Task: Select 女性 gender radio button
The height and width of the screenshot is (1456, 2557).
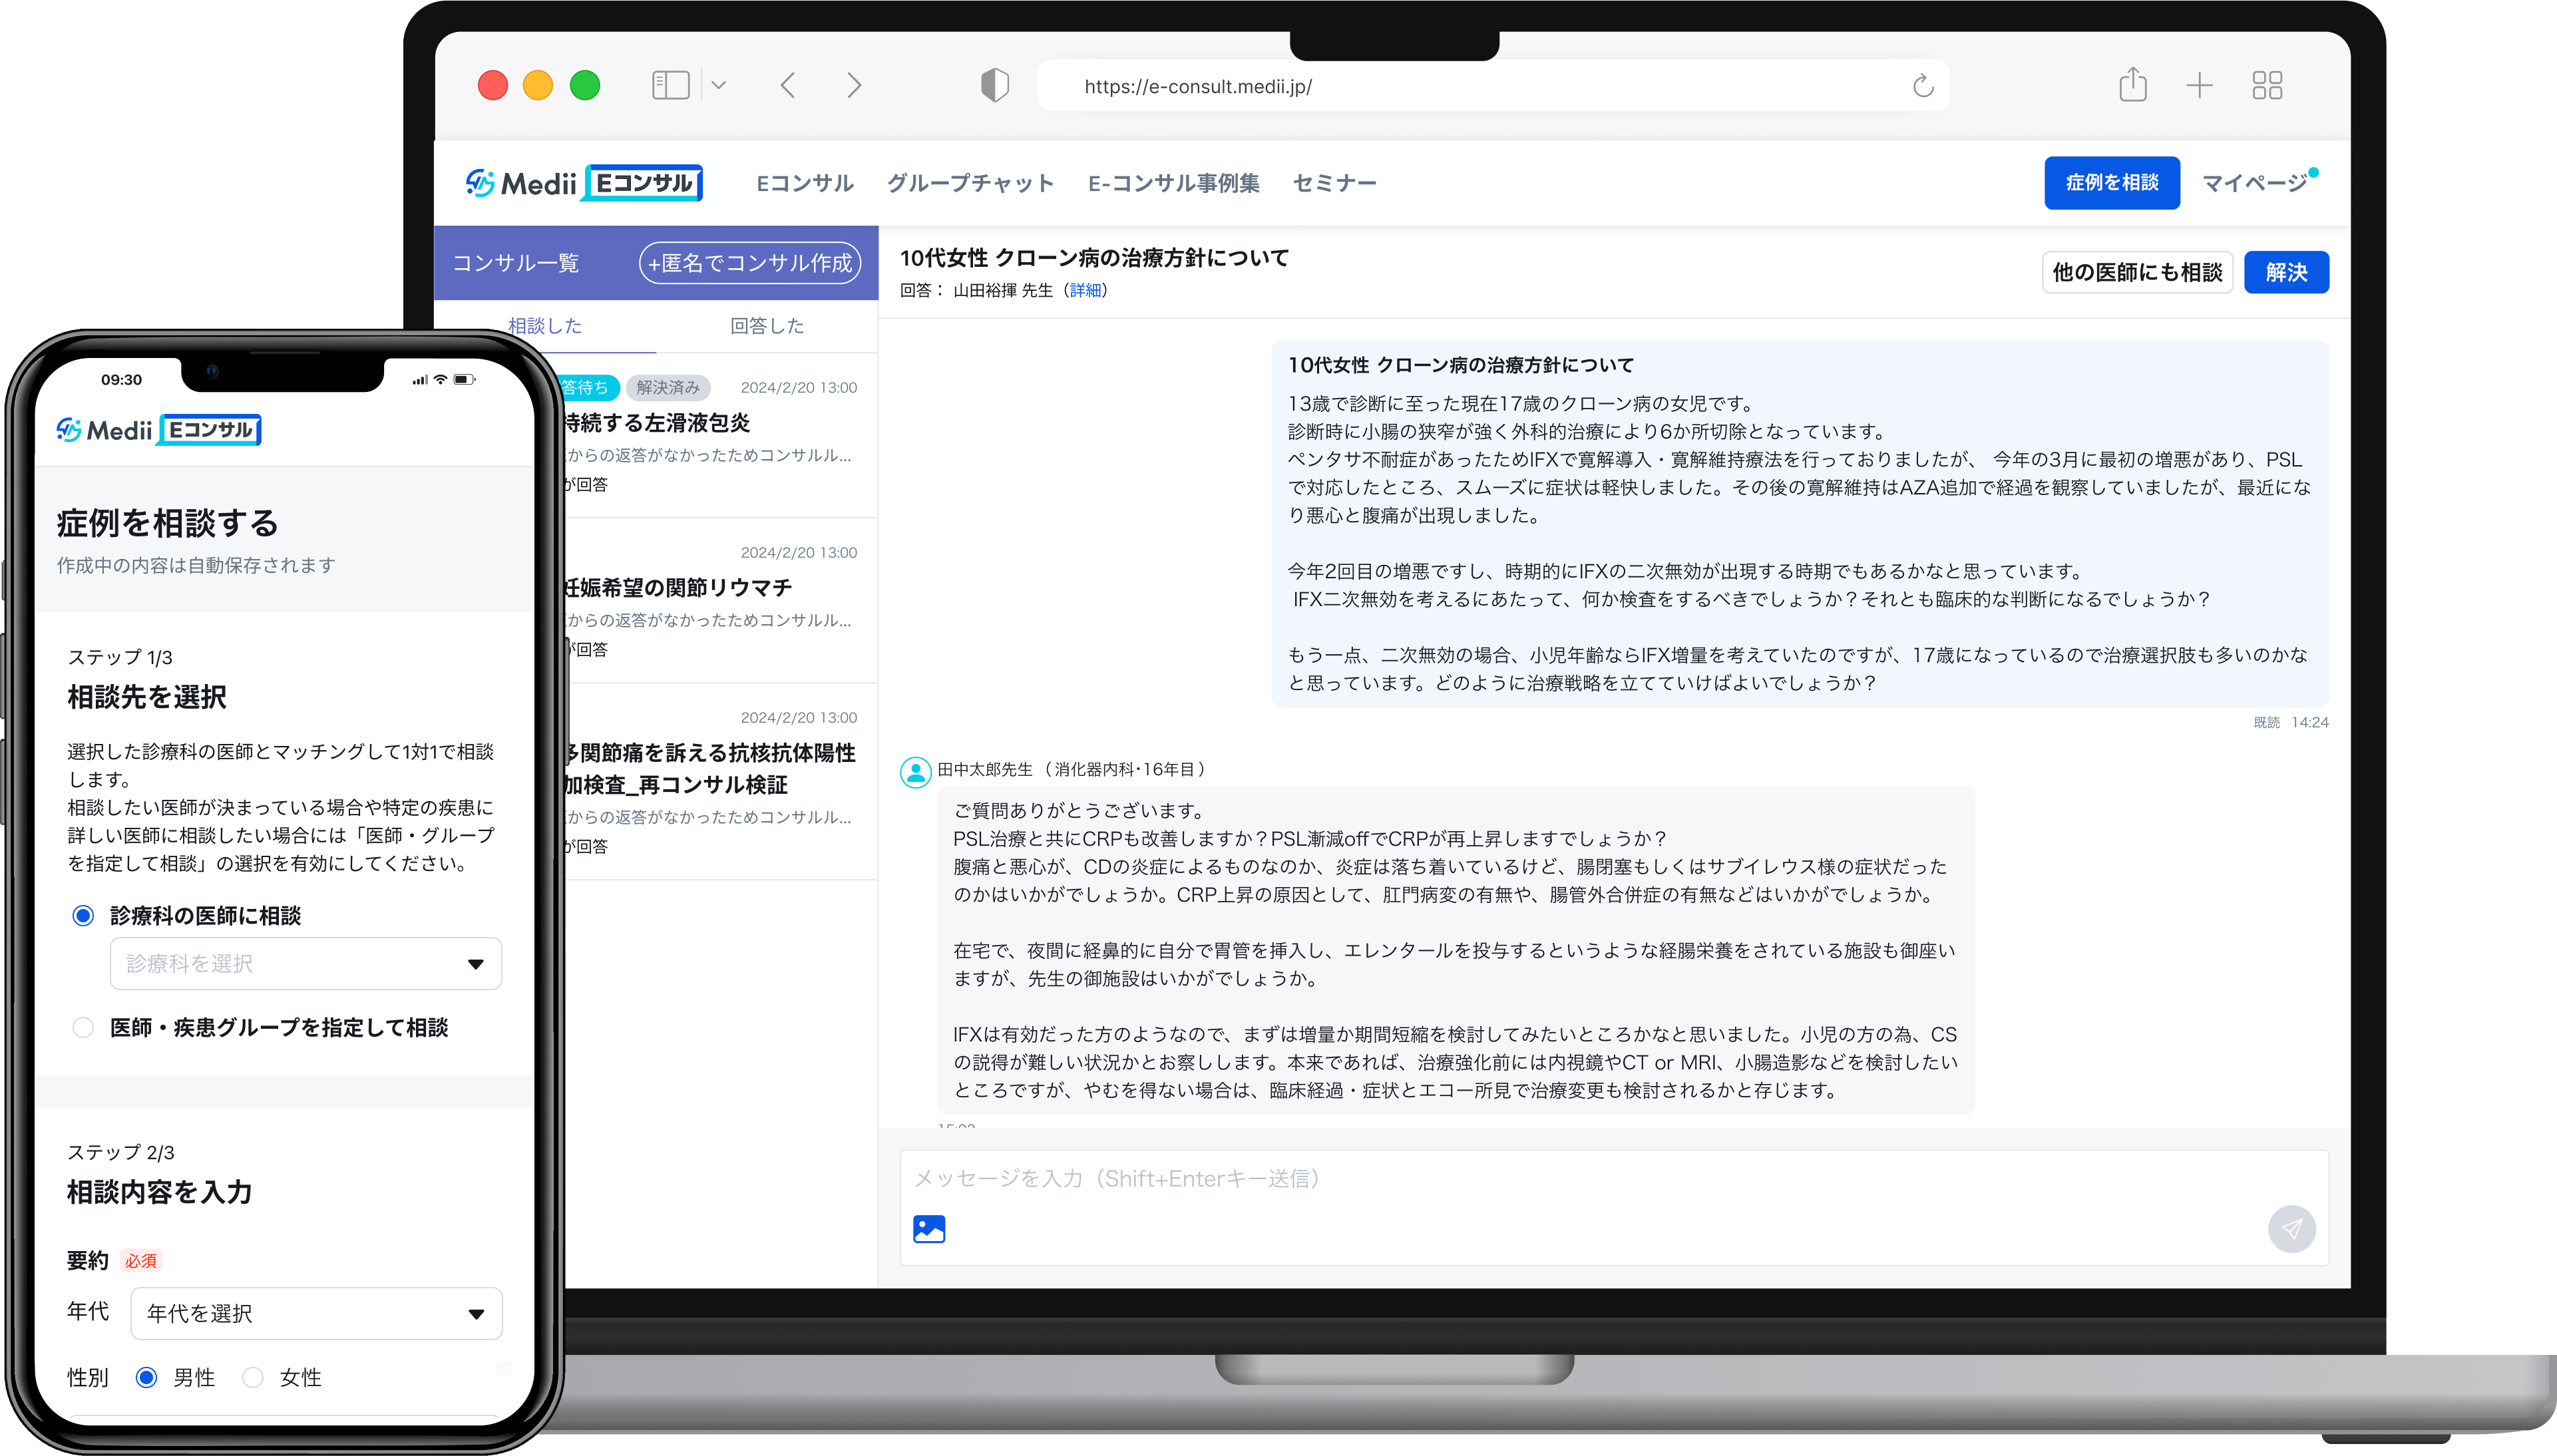Action: 253,1377
